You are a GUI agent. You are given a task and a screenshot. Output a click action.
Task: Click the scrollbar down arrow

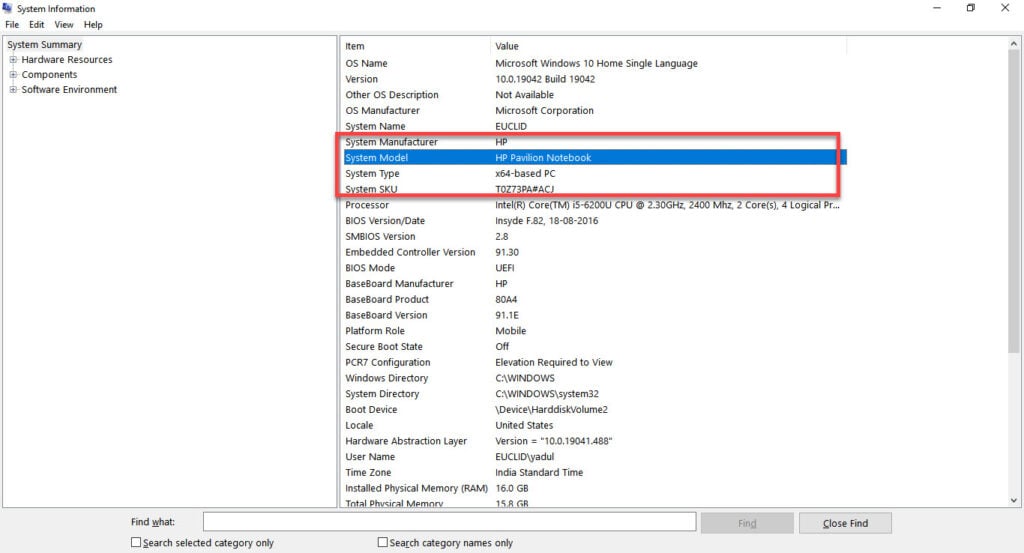1014,501
